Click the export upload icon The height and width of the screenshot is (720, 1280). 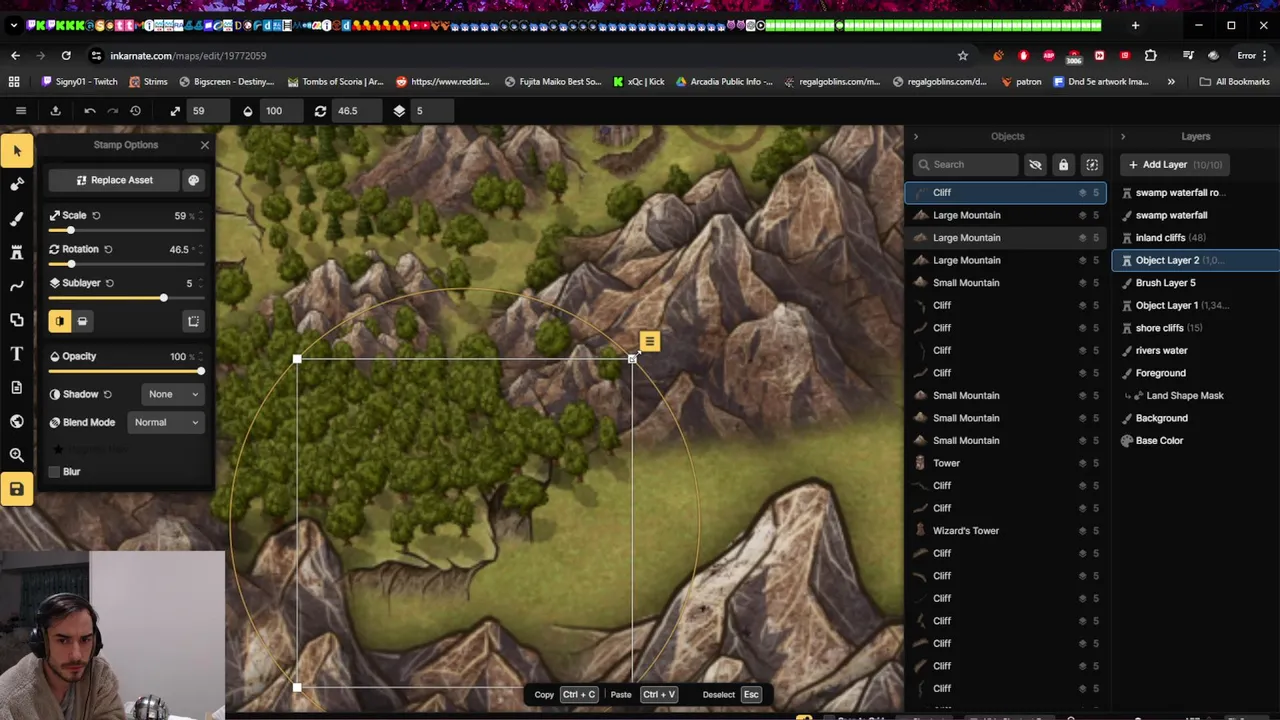(x=55, y=111)
